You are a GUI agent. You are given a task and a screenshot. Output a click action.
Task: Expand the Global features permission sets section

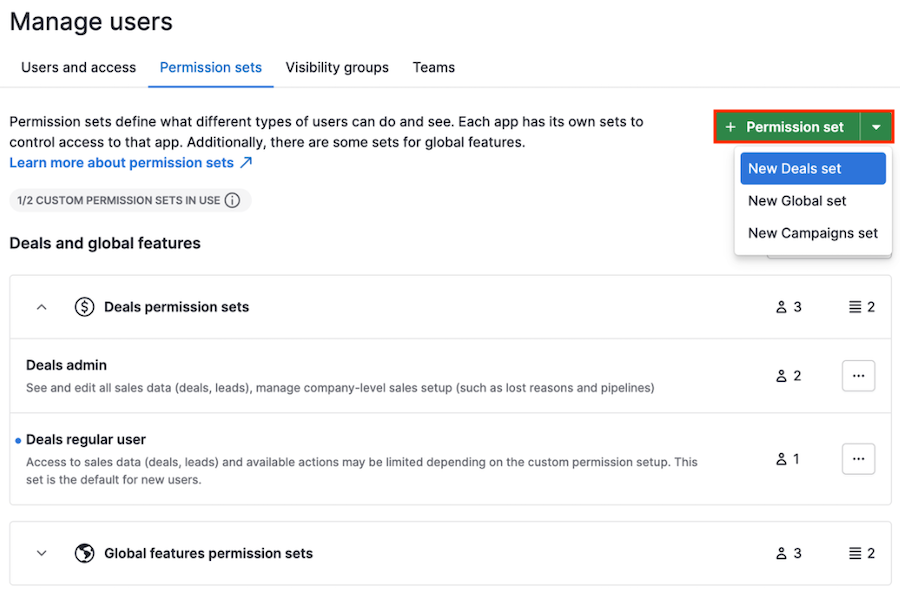coord(41,553)
